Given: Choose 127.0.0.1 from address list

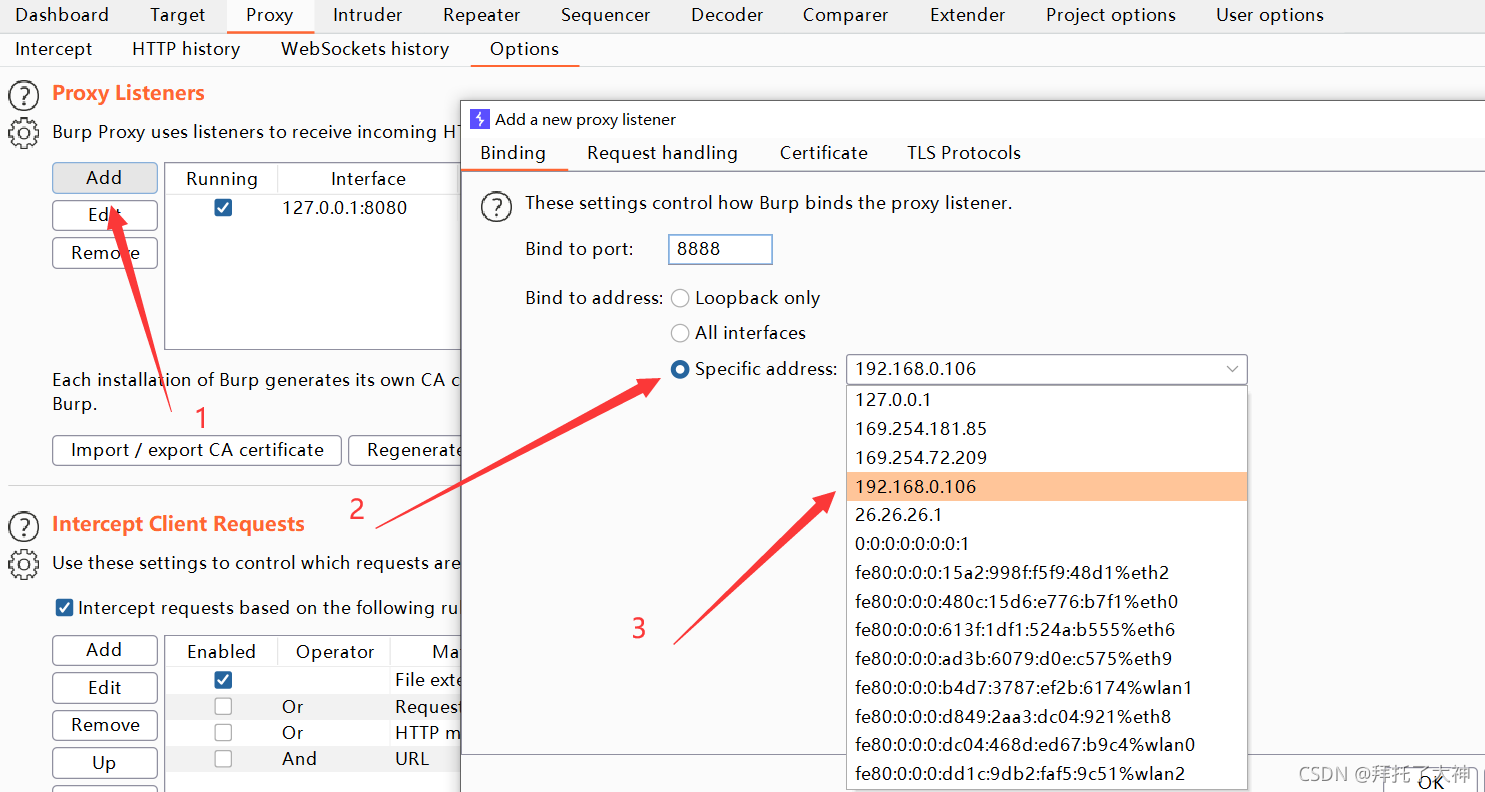Looking at the screenshot, I should pos(1047,400).
